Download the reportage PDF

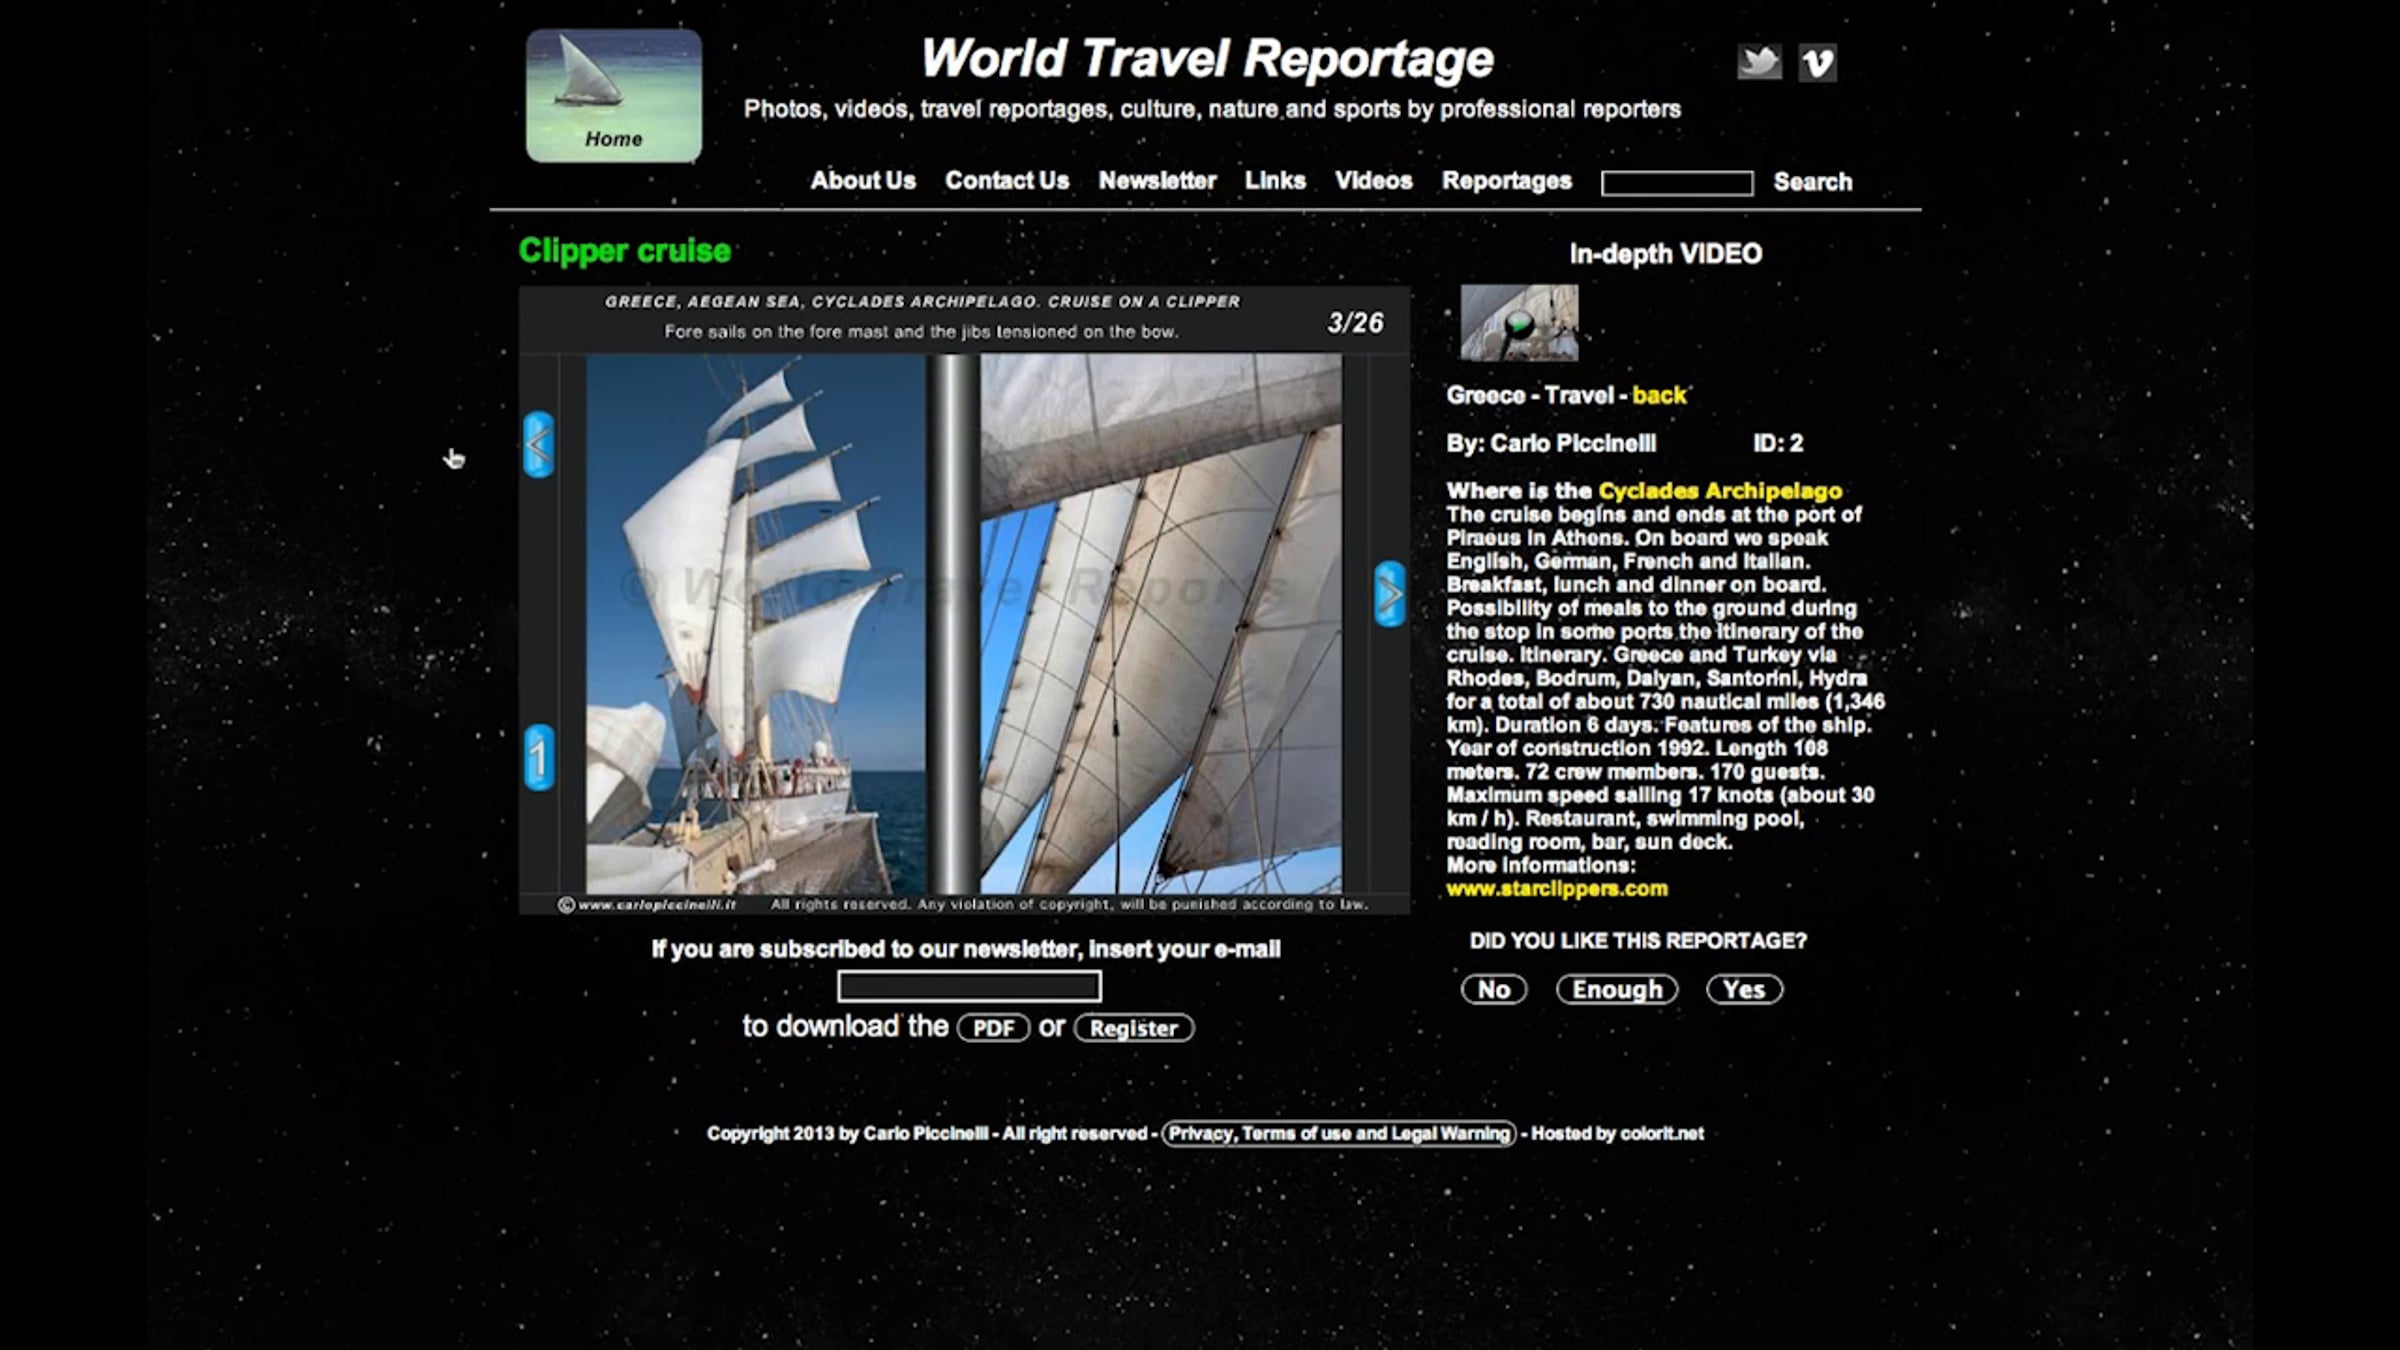(993, 1028)
